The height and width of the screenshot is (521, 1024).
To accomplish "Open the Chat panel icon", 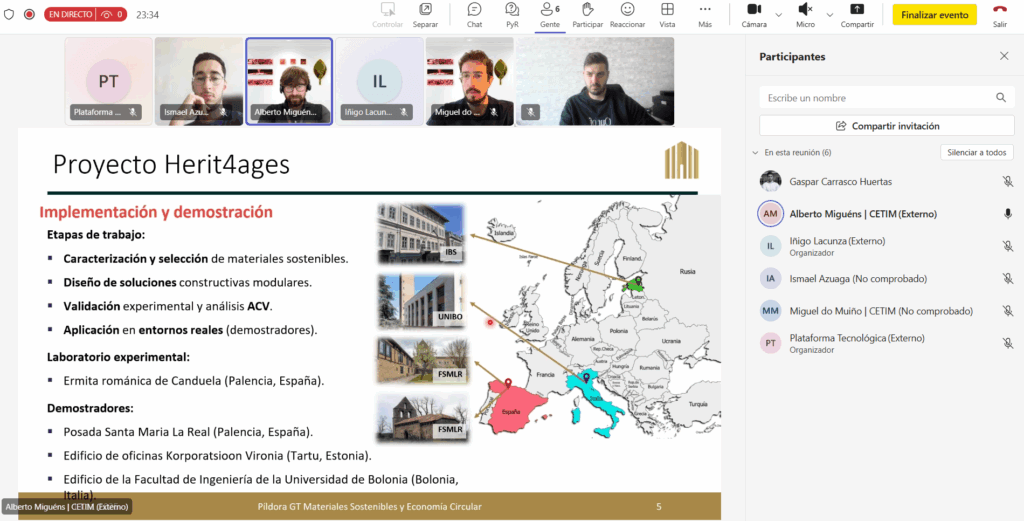I will [474, 14].
